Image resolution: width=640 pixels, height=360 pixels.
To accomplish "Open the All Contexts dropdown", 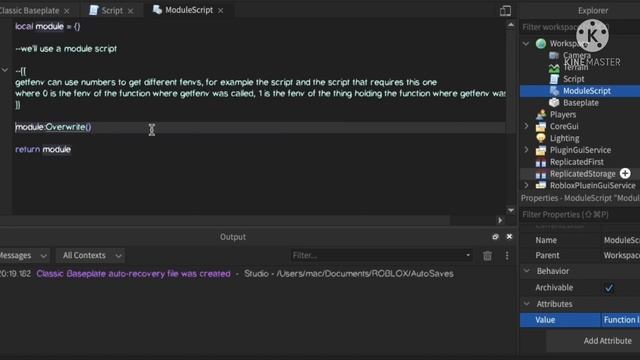I will click(x=90, y=256).
